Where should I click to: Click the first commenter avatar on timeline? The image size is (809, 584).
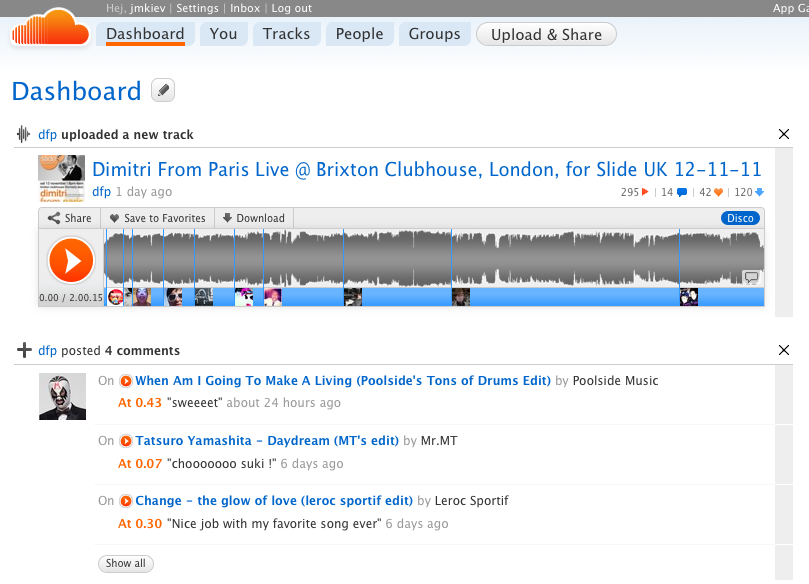pyautogui.click(x=116, y=297)
